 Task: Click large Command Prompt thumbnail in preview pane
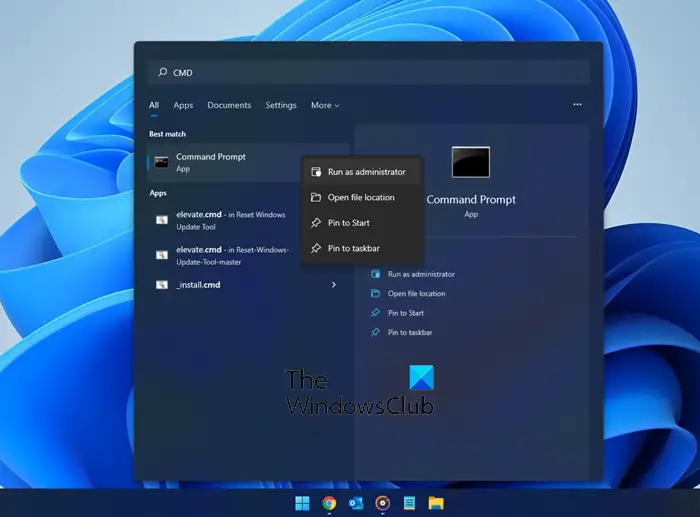coord(471,162)
